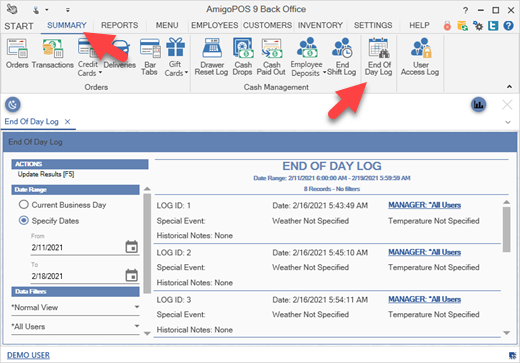
Task: Open the Cash Drops report
Action: pos(243,57)
